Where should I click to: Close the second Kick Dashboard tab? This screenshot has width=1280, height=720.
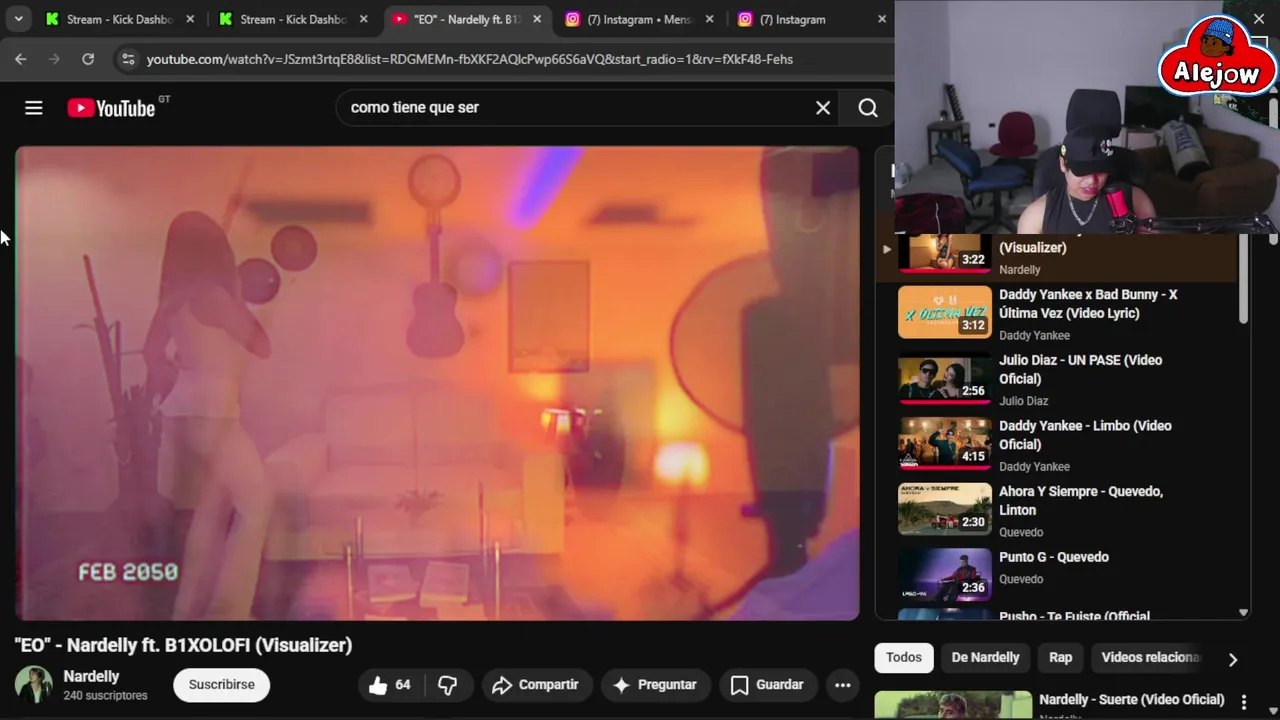coord(364,19)
